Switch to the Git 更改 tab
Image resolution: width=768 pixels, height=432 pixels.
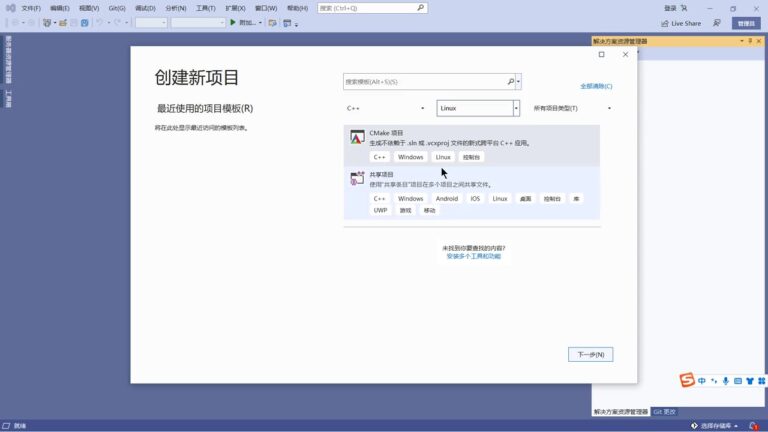[x=664, y=412]
